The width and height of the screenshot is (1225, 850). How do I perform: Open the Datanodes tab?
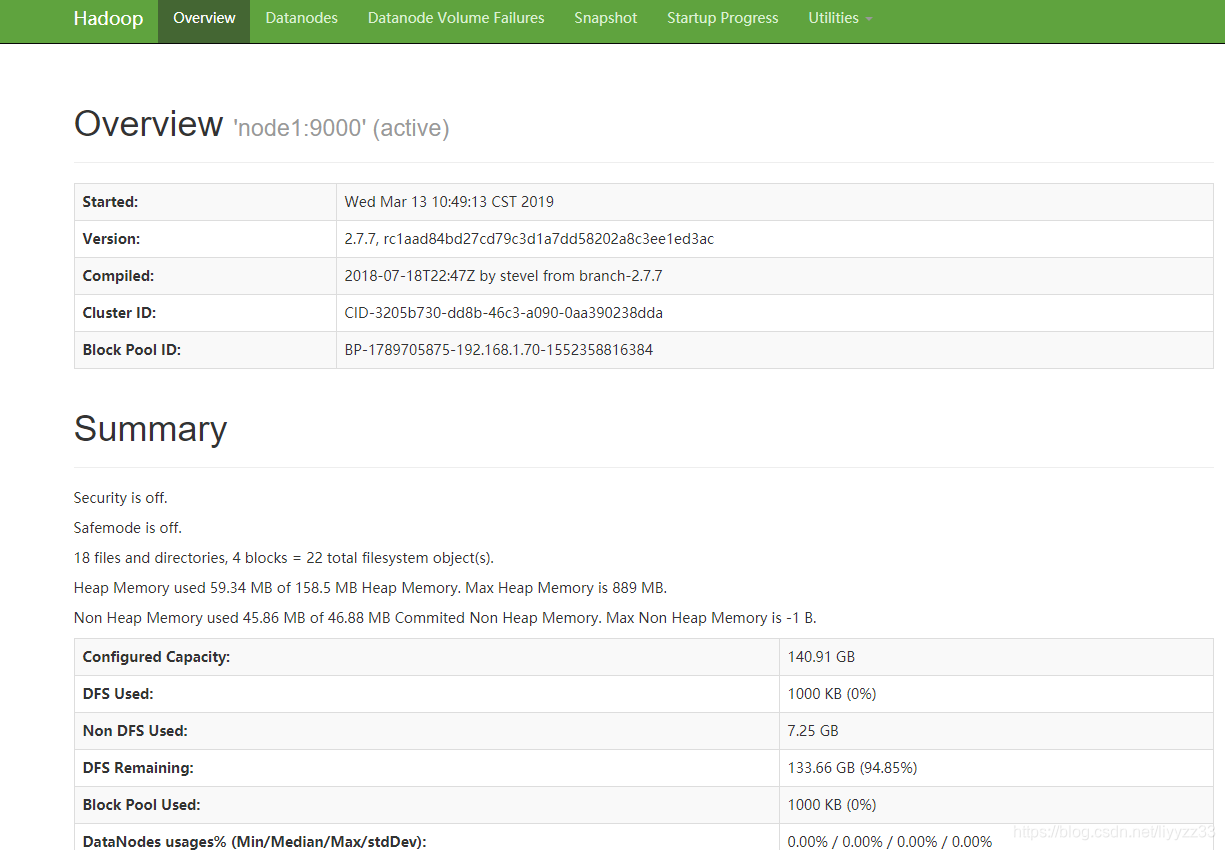[x=301, y=18]
